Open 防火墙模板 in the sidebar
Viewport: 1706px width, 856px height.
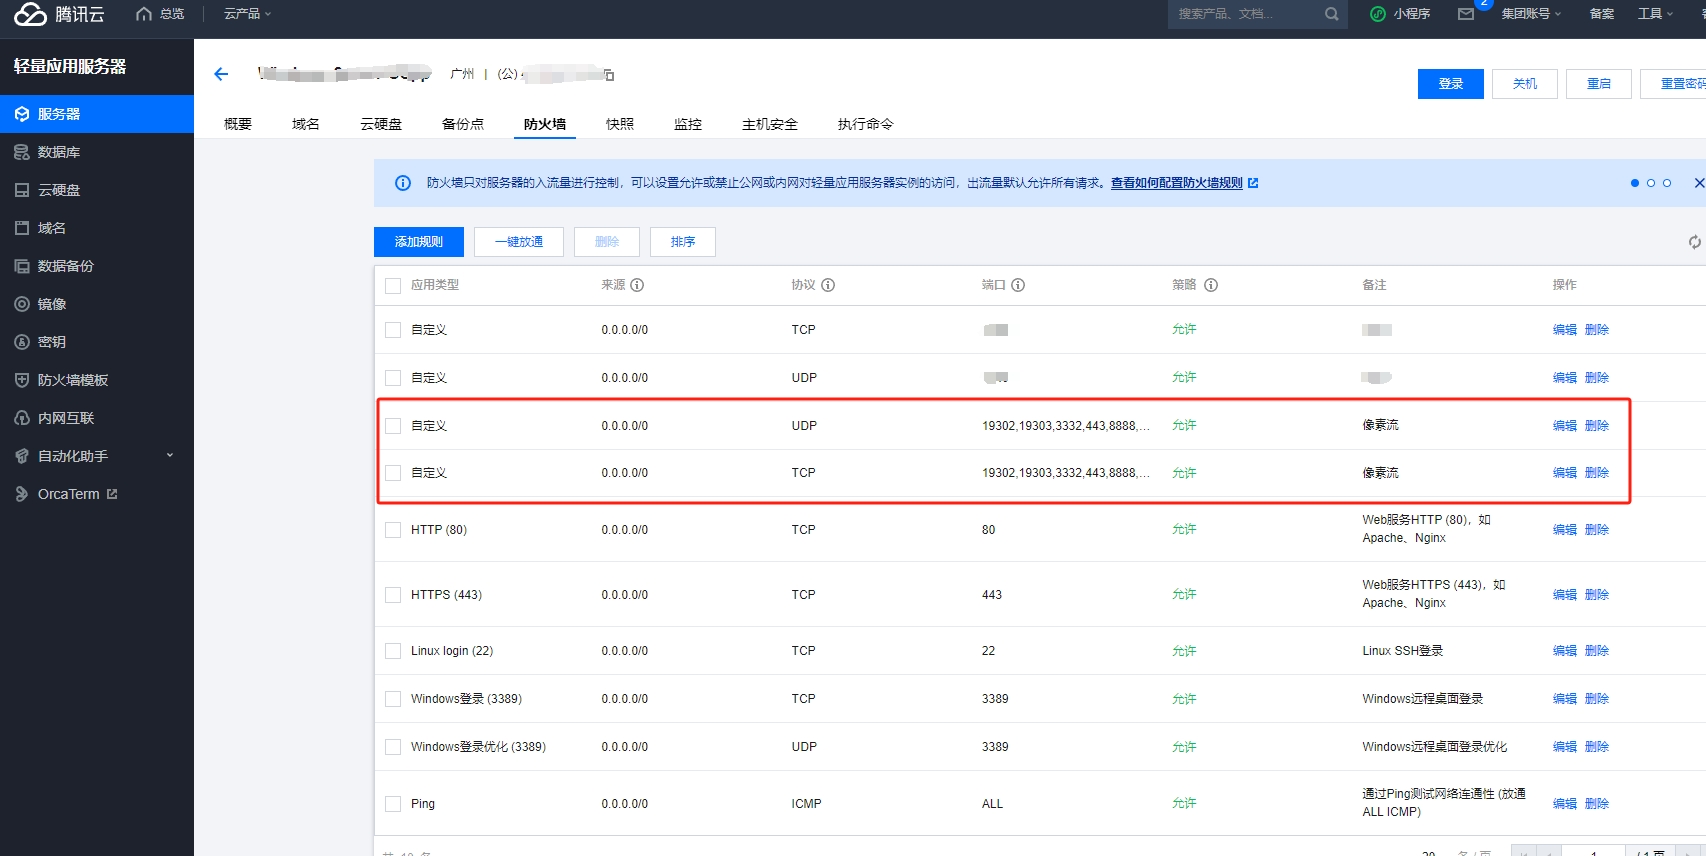(x=73, y=380)
